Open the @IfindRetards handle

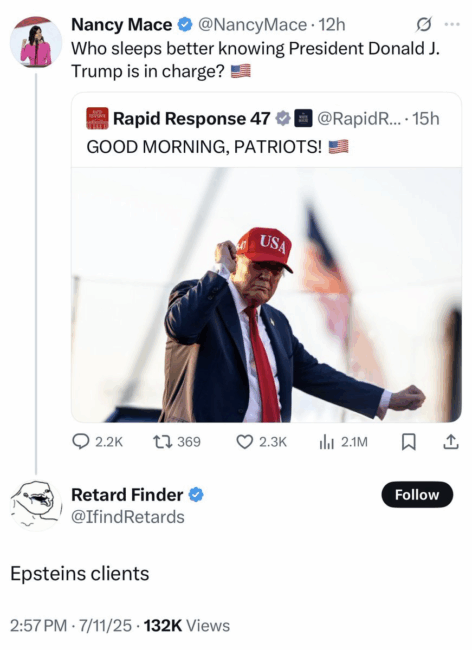128,517
